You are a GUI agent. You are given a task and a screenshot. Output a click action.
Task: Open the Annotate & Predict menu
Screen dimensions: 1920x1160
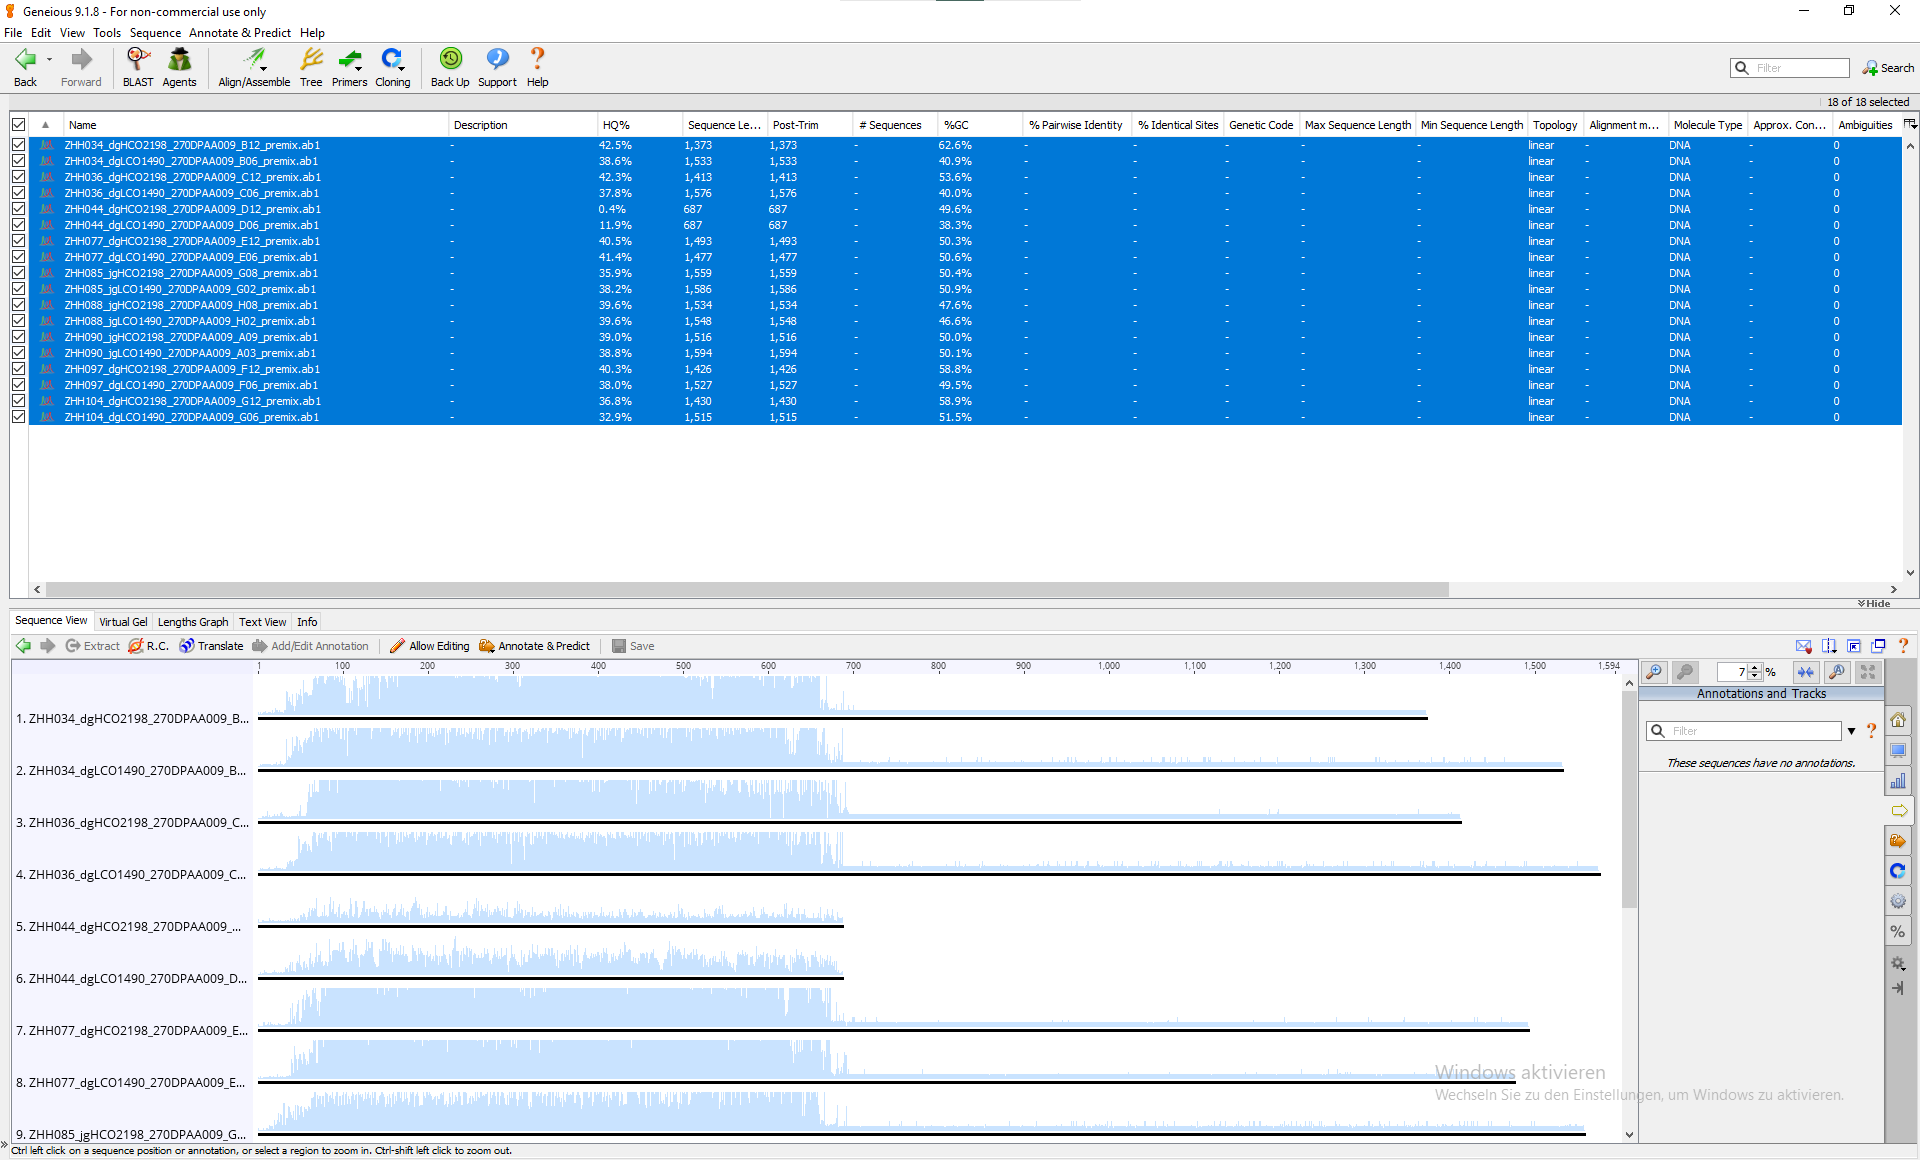coord(240,33)
